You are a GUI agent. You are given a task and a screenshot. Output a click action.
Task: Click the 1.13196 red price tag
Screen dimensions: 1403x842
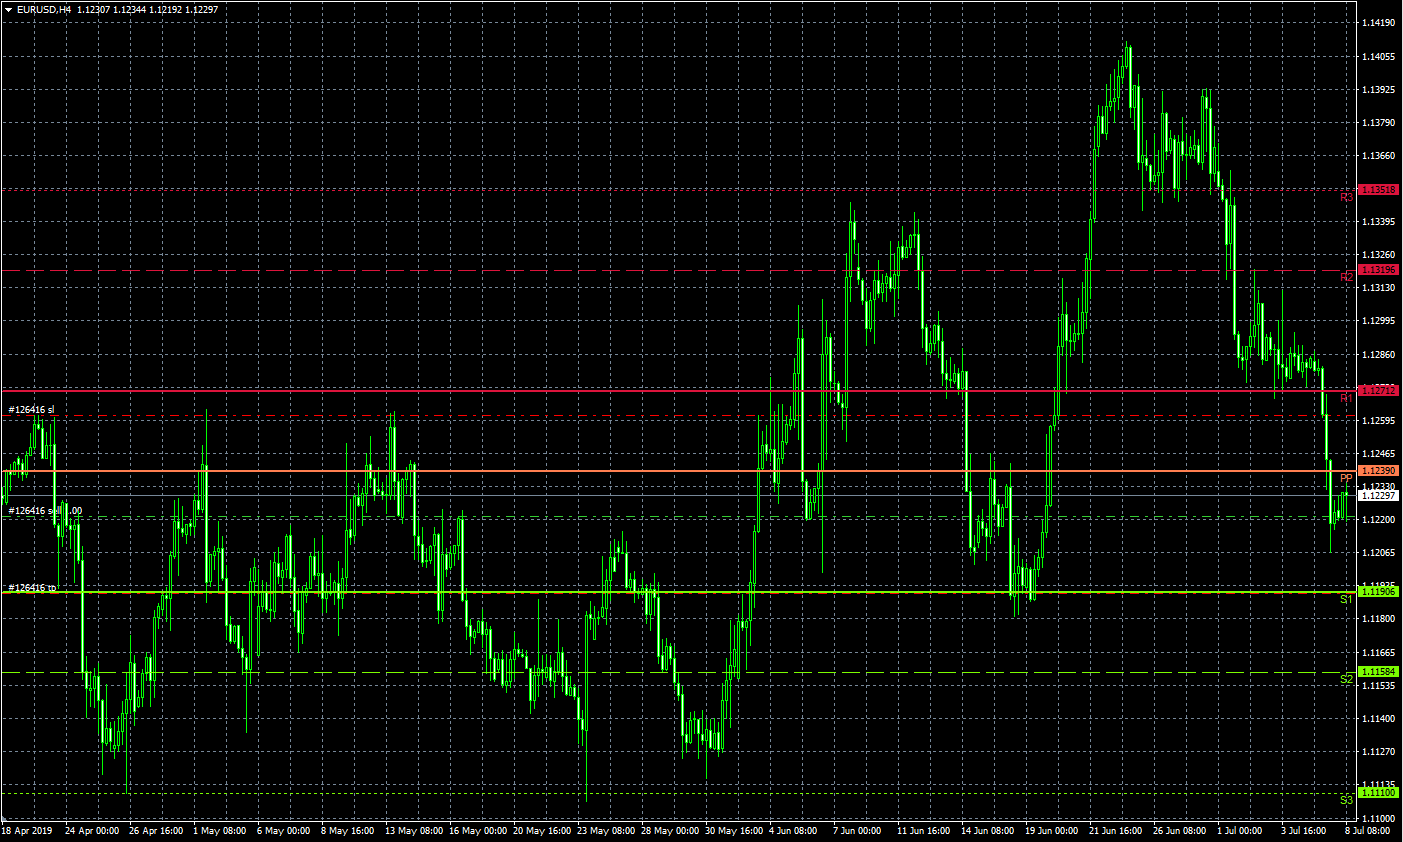1379,270
